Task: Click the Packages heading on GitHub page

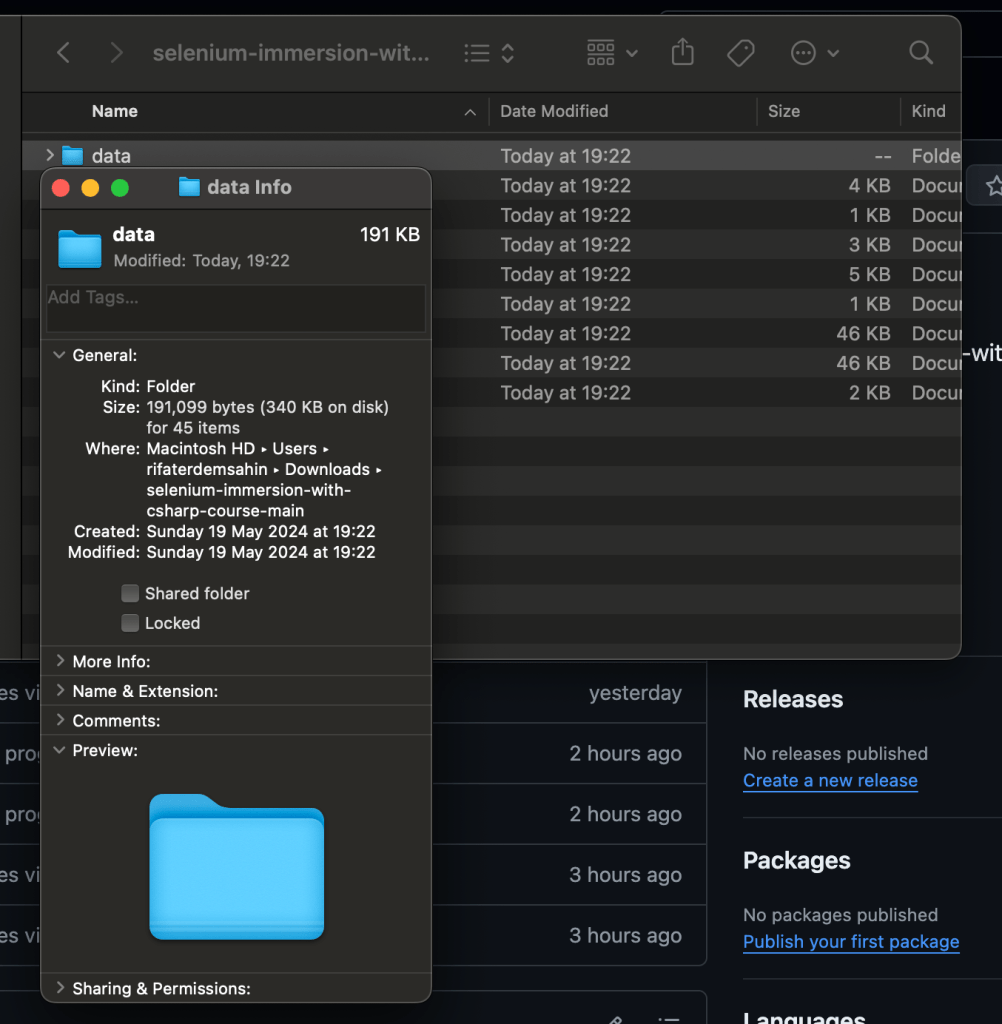Action: click(797, 861)
